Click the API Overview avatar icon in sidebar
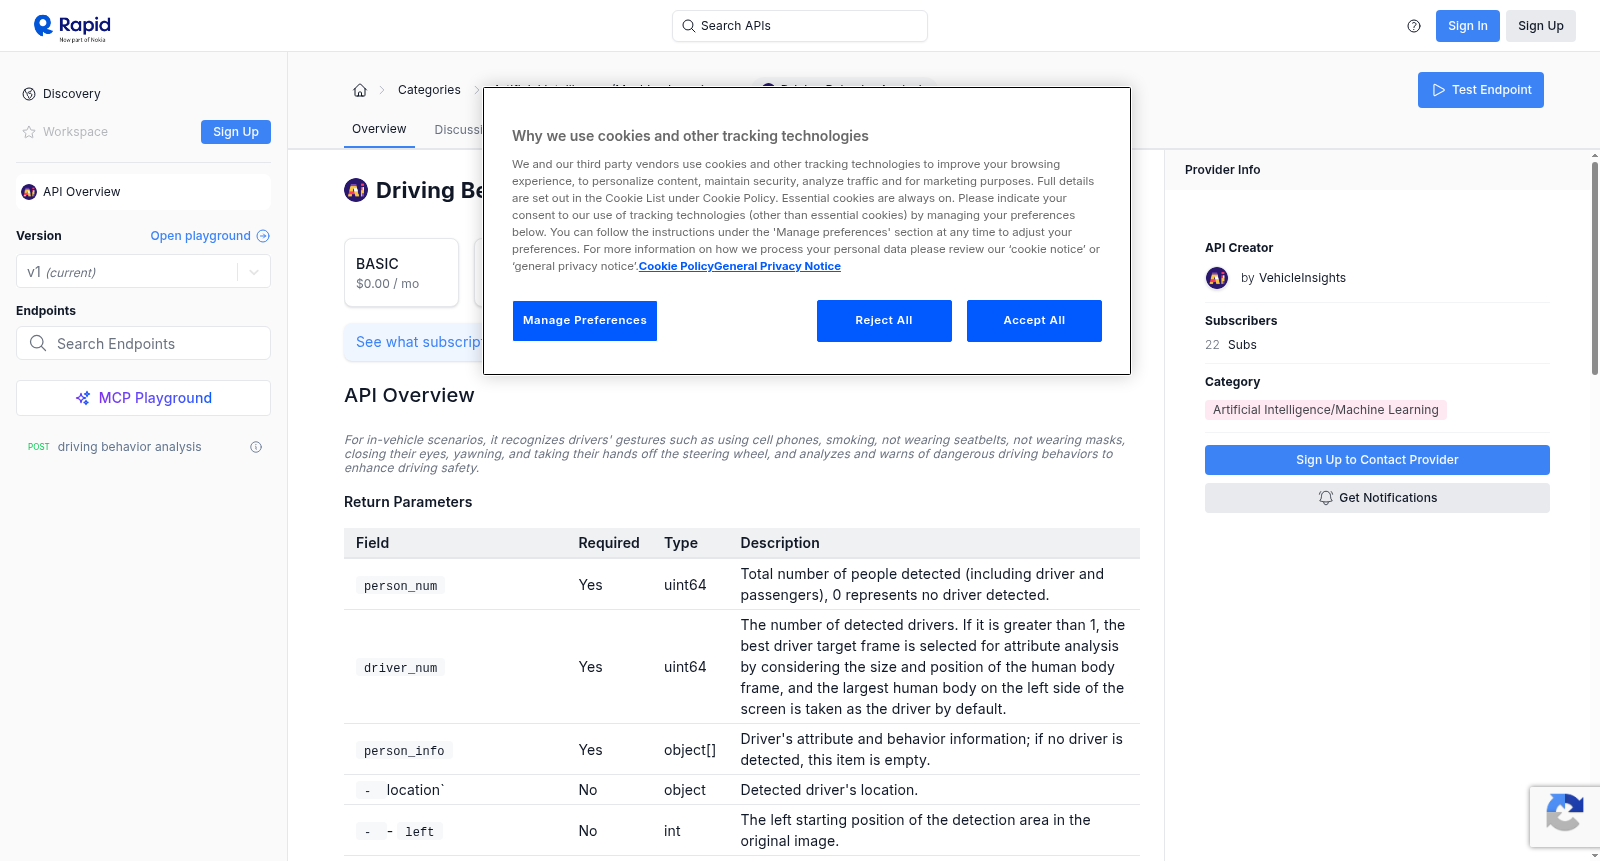The image size is (1600, 861). click(29, 192)
